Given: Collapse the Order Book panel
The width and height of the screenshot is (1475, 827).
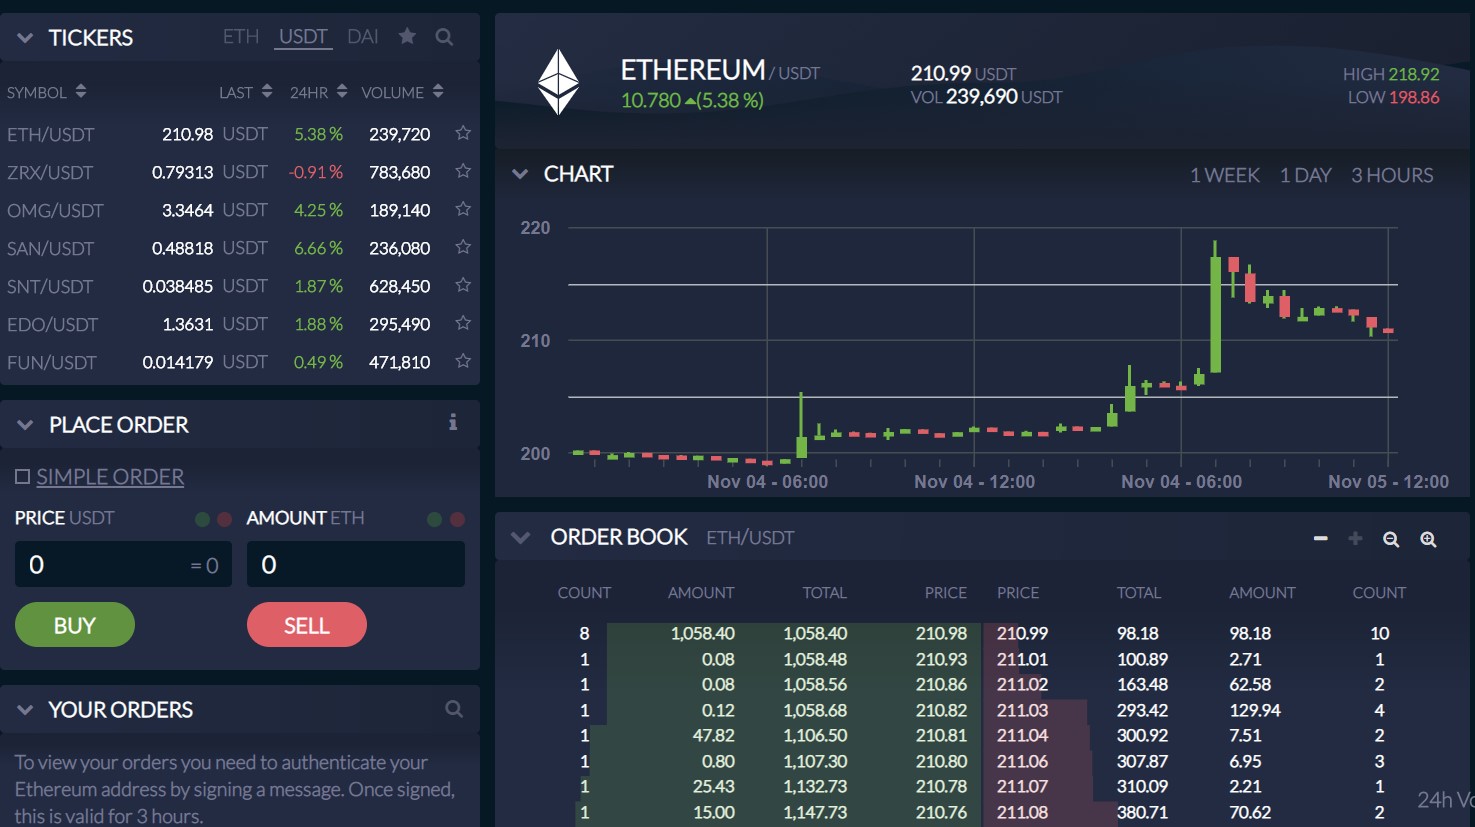Looking at the screenshot, I should [x=520, y=537].
